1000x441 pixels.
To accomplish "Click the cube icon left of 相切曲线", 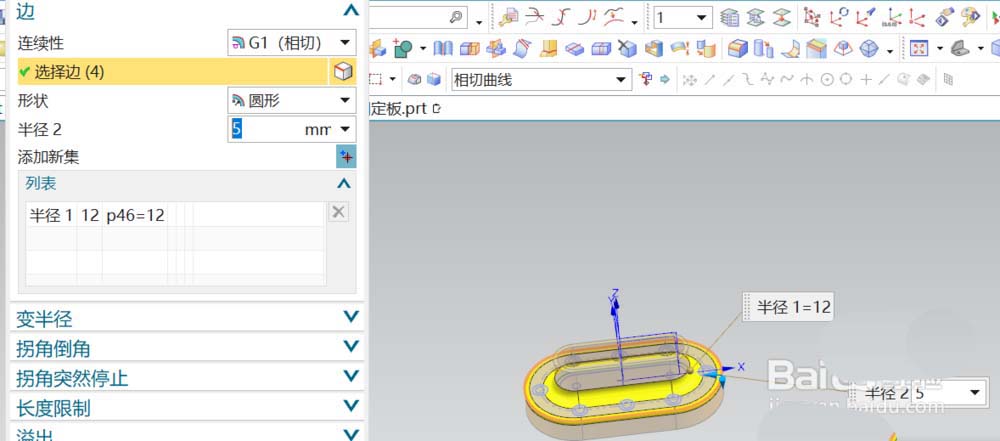I will (x=434, y=79).
